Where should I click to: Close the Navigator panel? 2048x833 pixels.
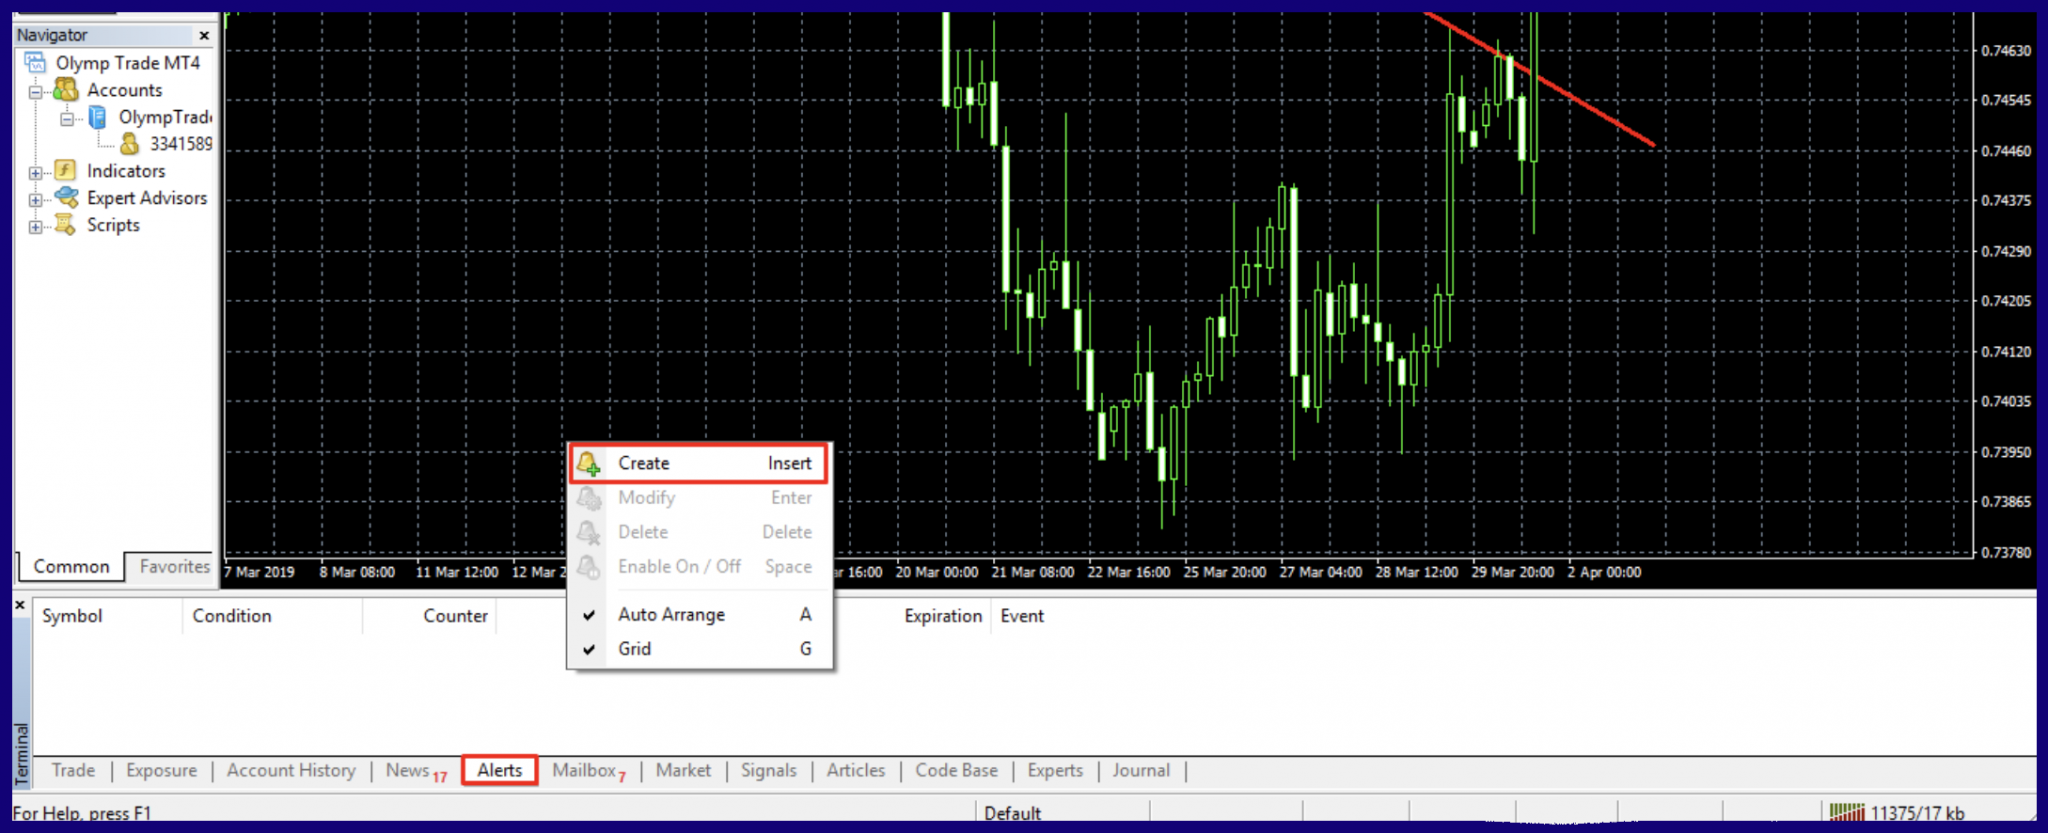tap(204, 36)
